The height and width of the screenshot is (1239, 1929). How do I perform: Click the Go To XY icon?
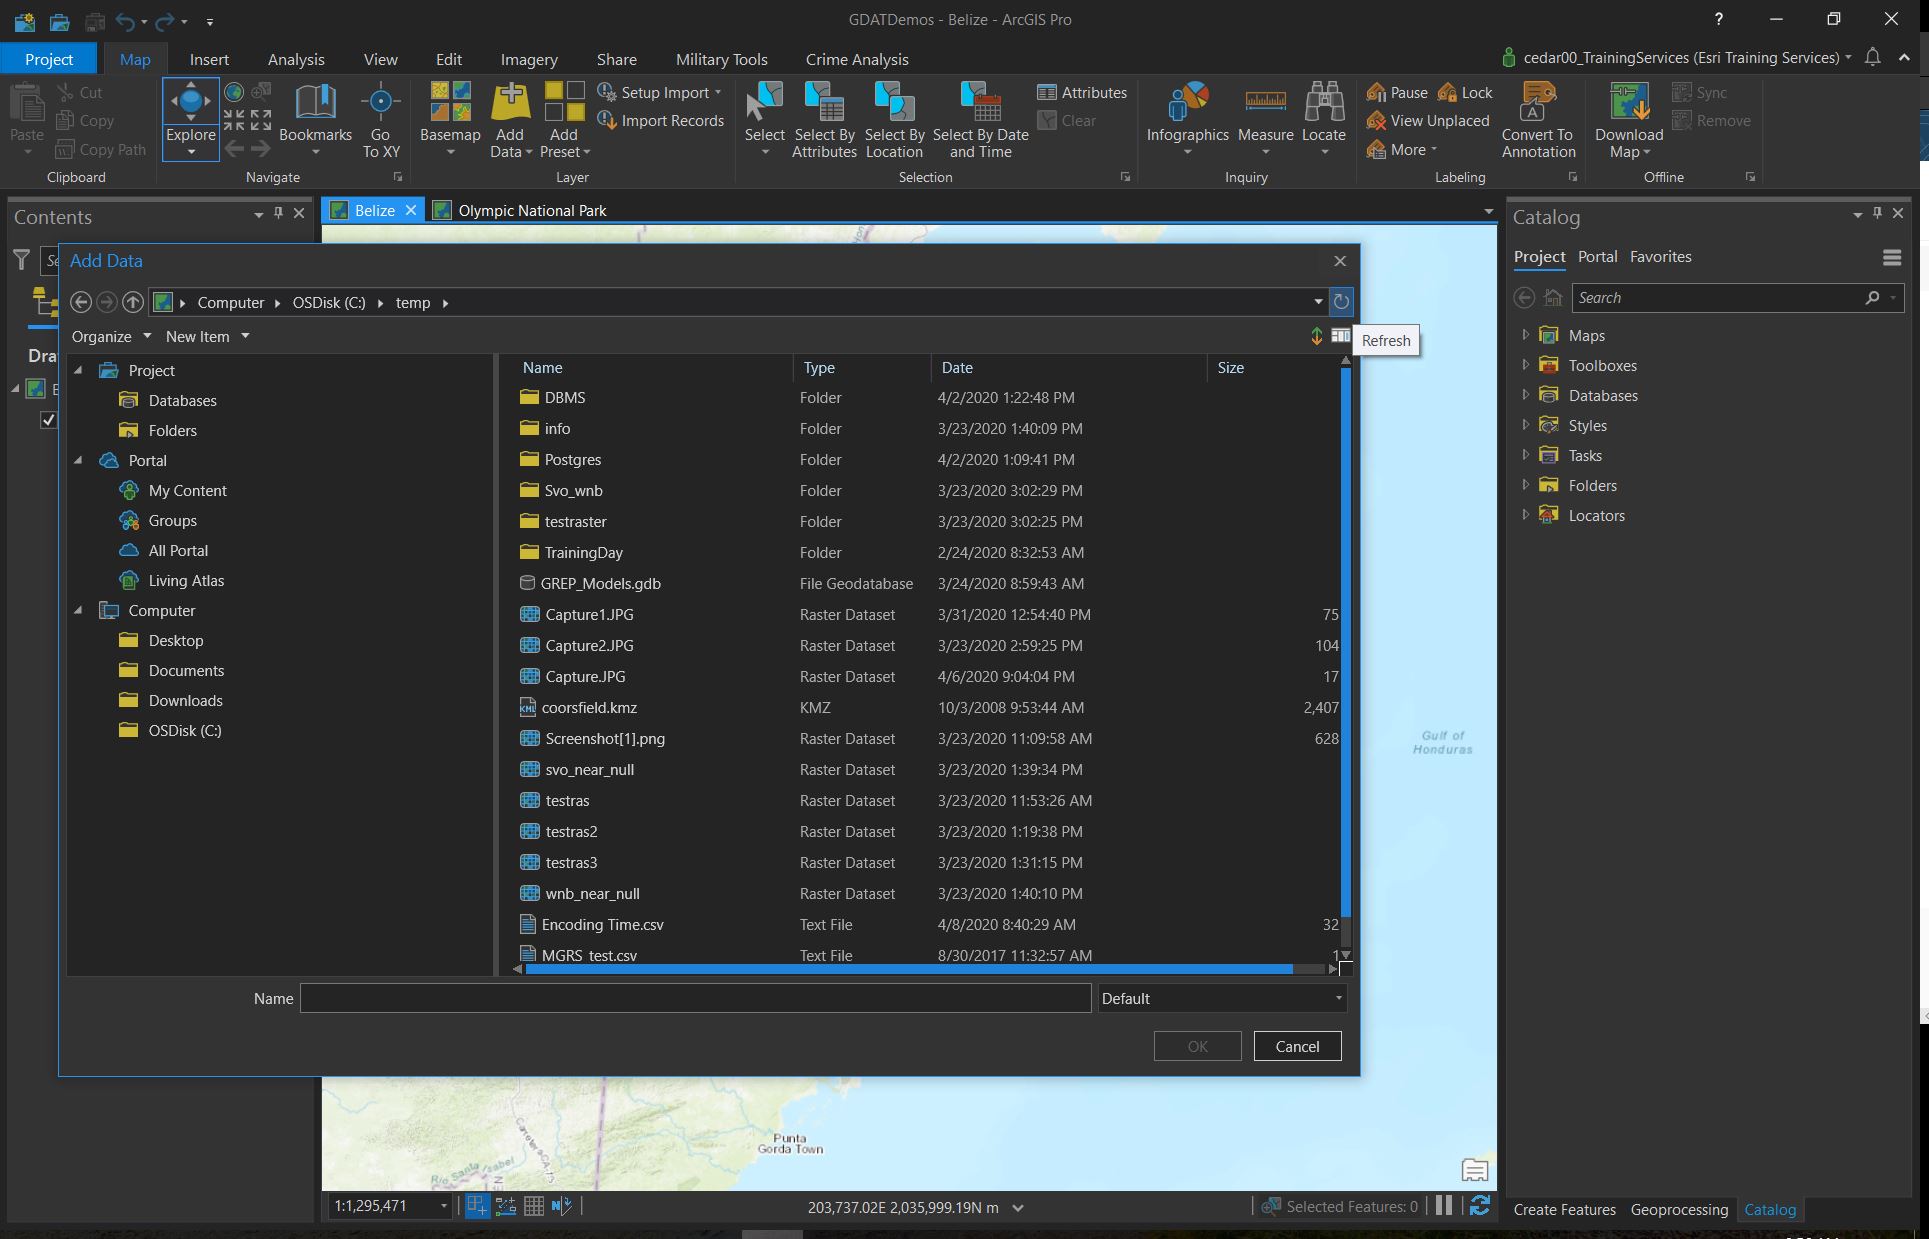pyautogui.click(x=380, y=102)
